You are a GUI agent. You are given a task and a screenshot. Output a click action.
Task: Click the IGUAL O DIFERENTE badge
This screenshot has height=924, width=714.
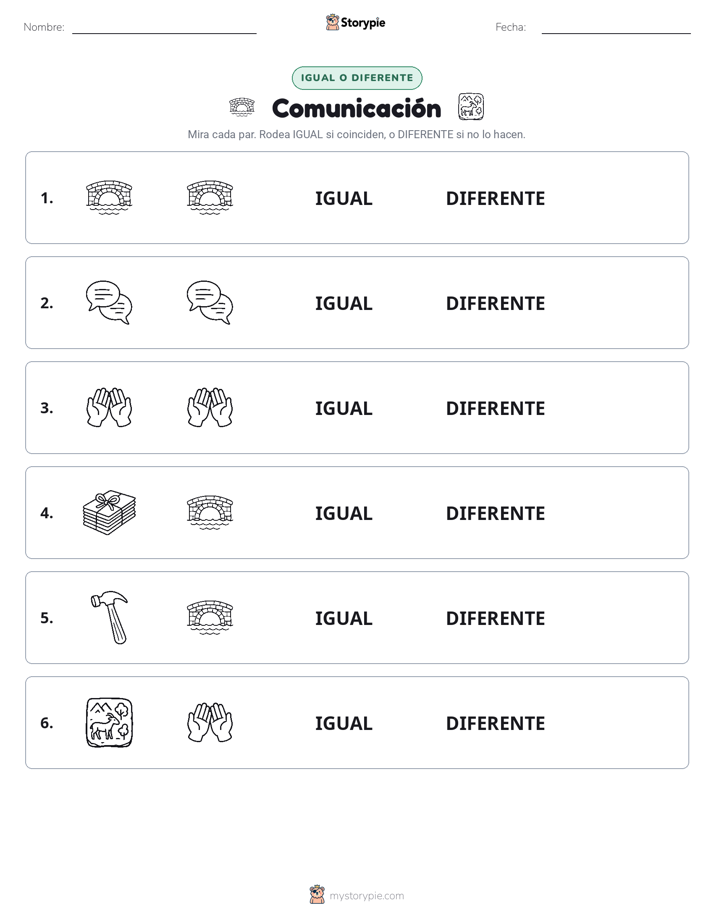click(x=357, y=78)
